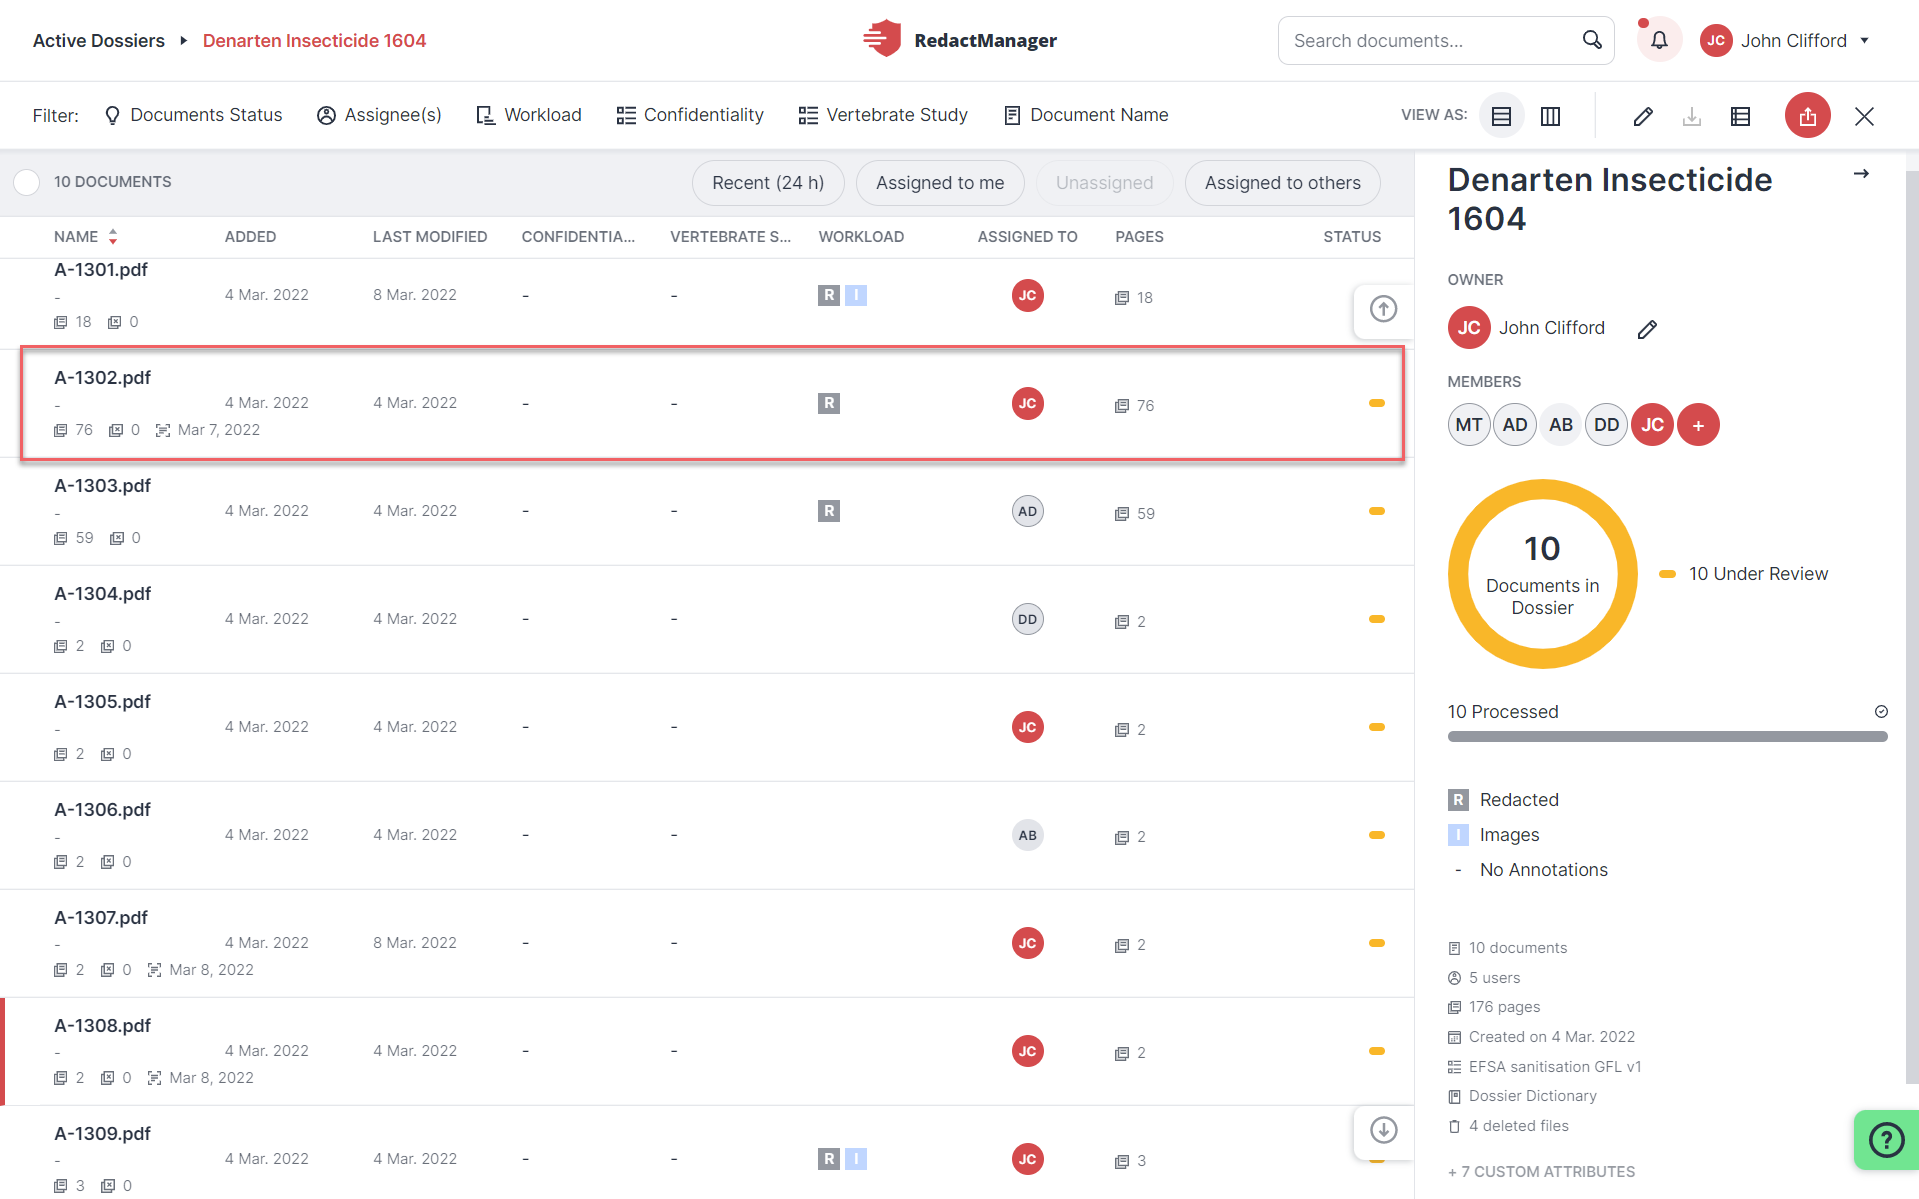Click AD assignee avatar on A-1303.pdf row
The height and width of the screenshot is (1199, 1919).
click(x=1027, y=511)
